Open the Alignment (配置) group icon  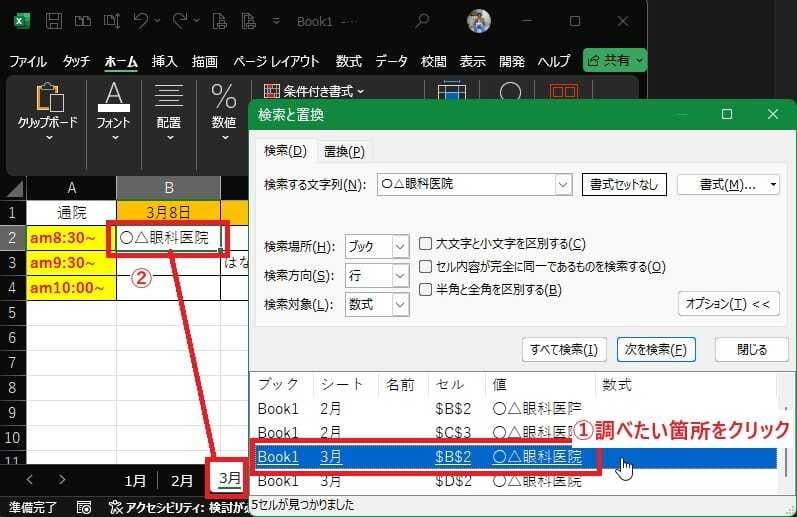coord(168,108)
